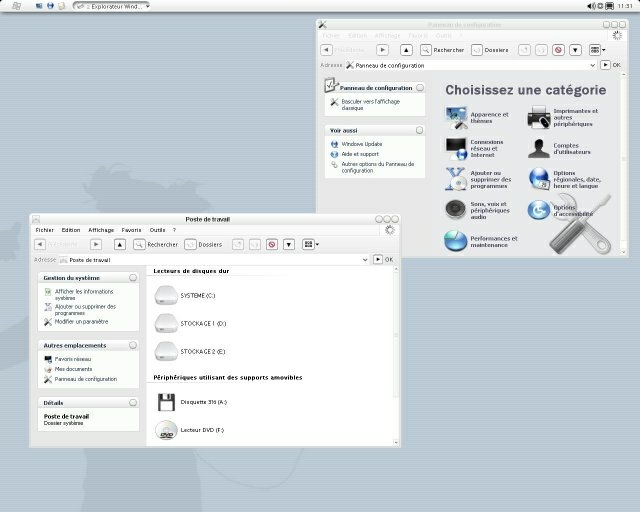Click scroll-down arrow in Poste de travail

pos(396,443)
